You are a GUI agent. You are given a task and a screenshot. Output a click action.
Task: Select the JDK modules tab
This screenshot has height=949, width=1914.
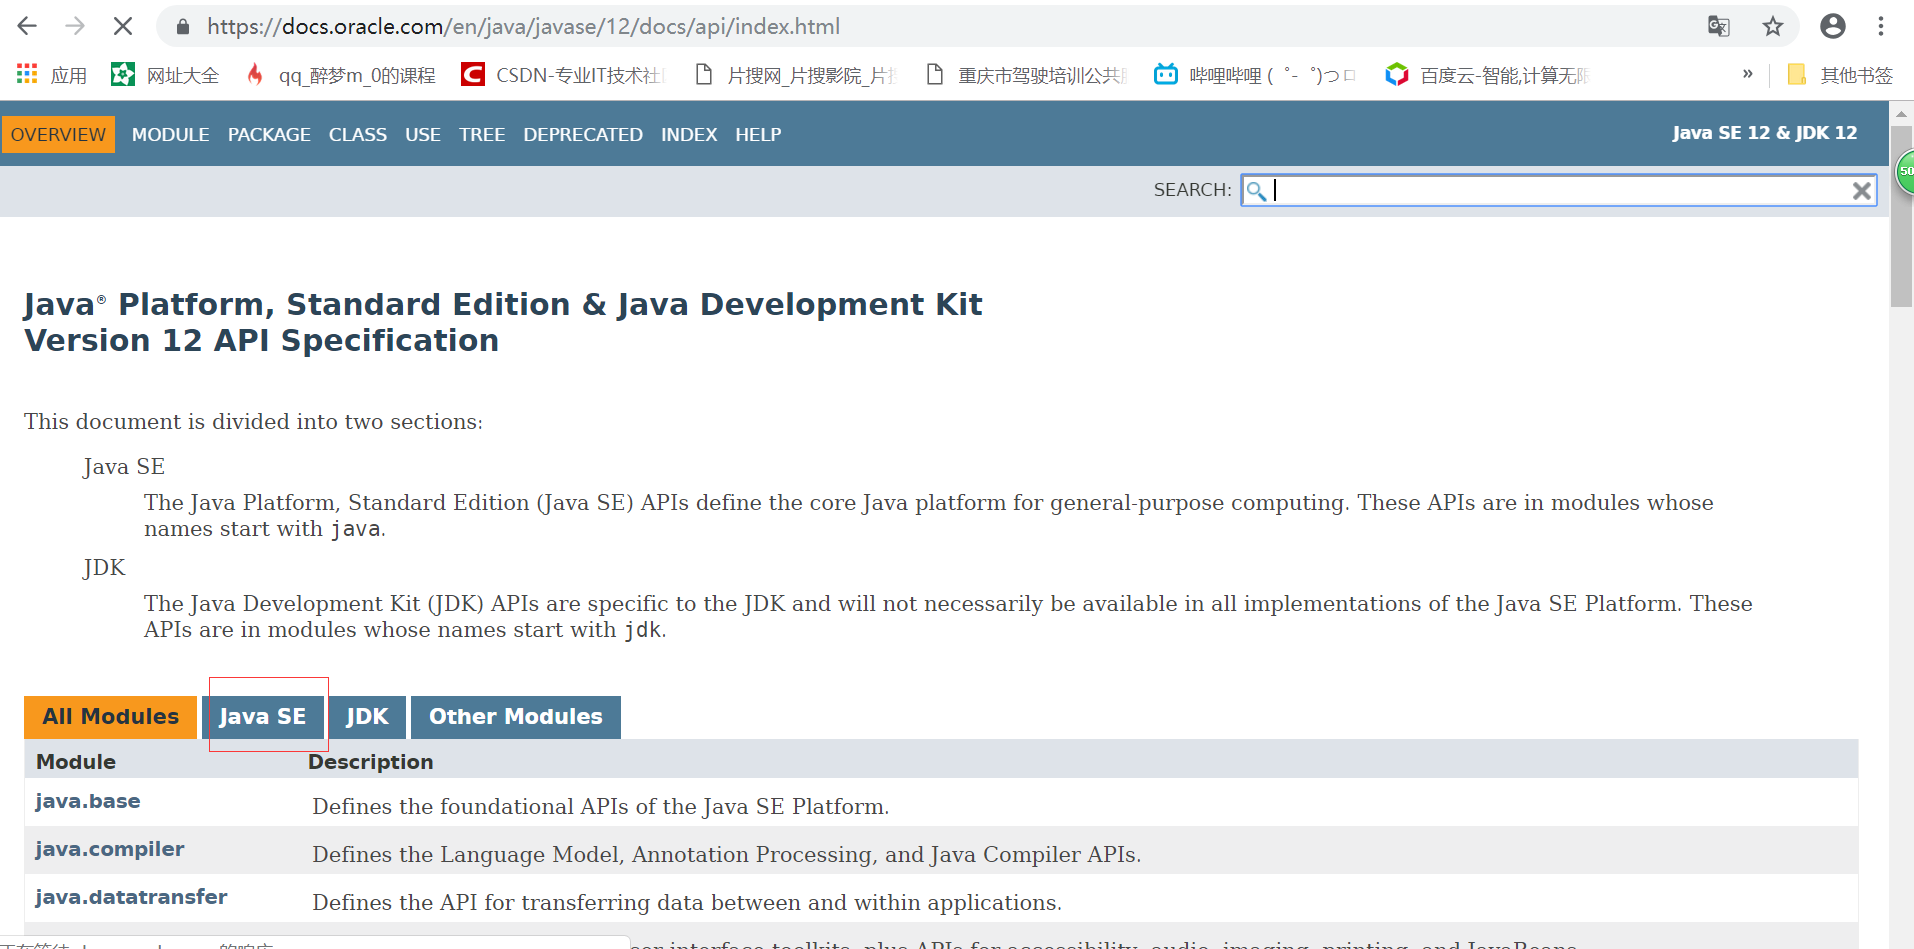tap(367, 717)
